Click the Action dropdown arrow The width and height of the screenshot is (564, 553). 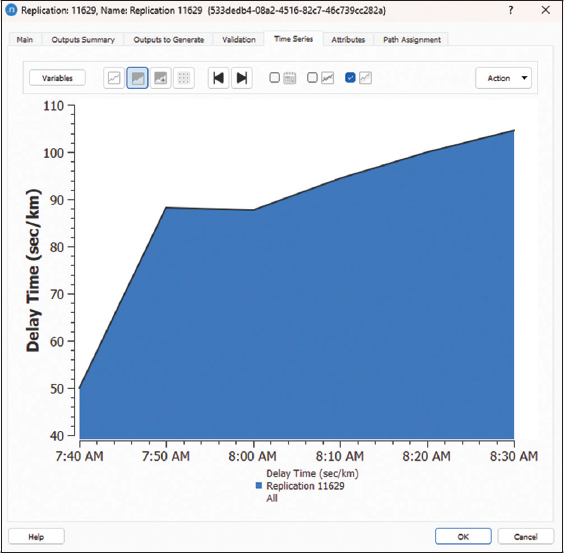[x=524, y=78]
